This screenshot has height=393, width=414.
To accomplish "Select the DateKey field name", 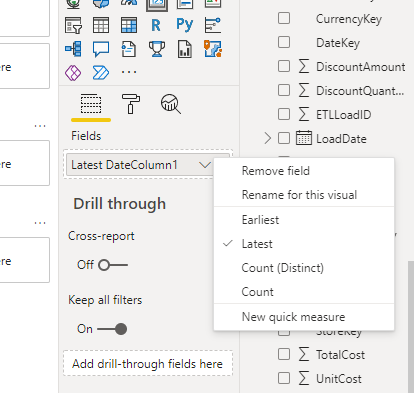I will tap(338, 43).
